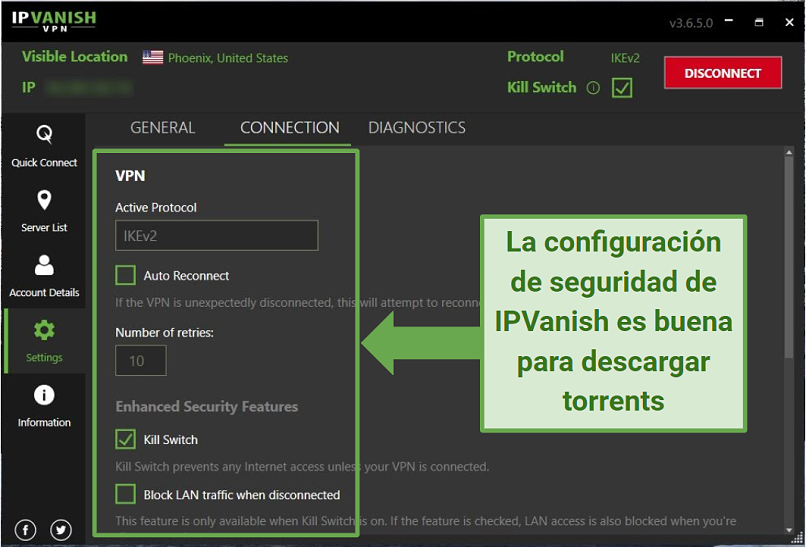Click the Enhanced Security Features heading

click(207, 407)
